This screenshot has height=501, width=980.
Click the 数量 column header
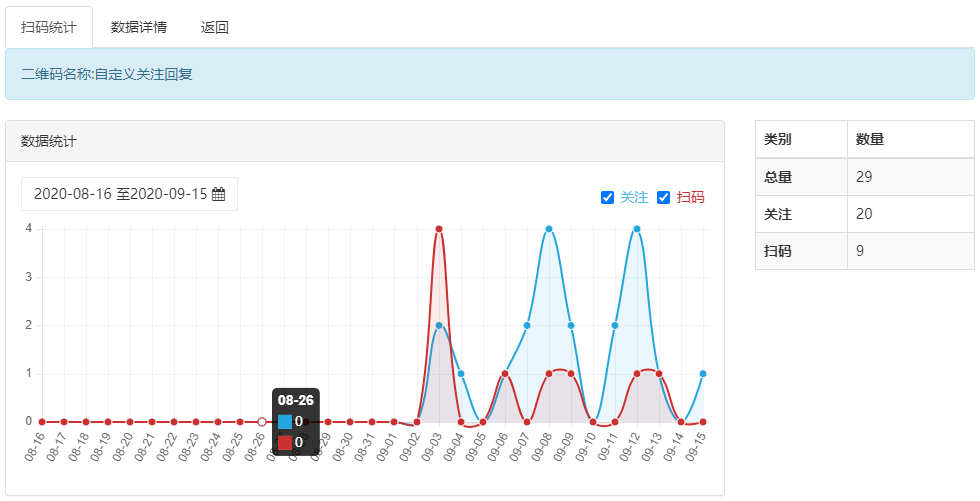pos(911,139)
